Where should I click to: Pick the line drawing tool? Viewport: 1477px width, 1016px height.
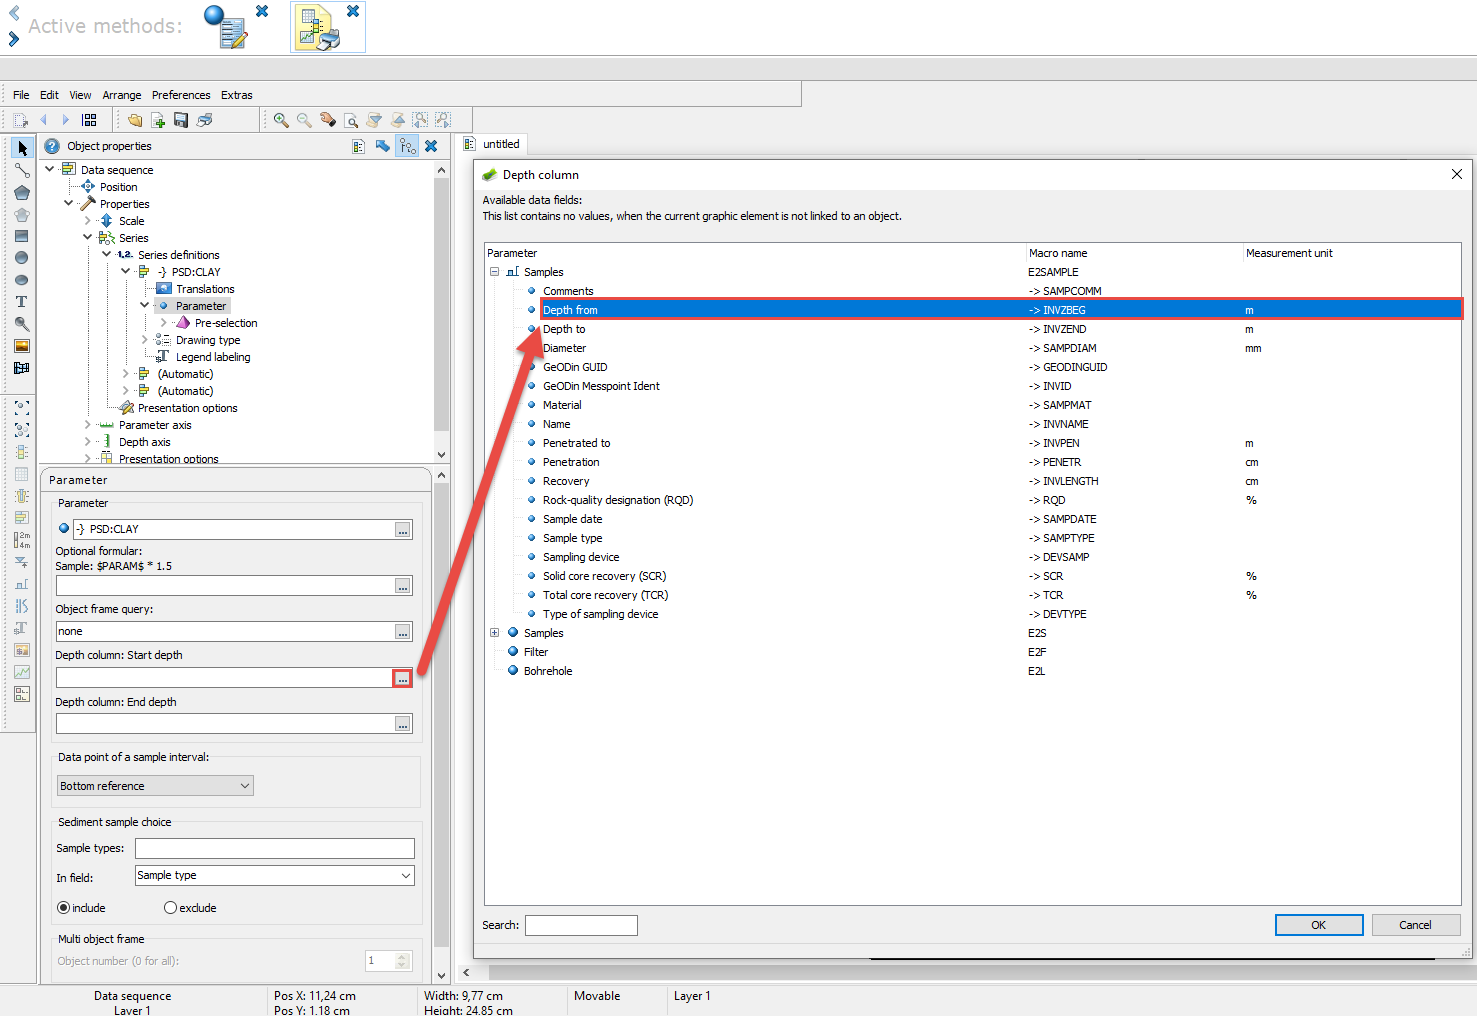(x=22, y=170)
